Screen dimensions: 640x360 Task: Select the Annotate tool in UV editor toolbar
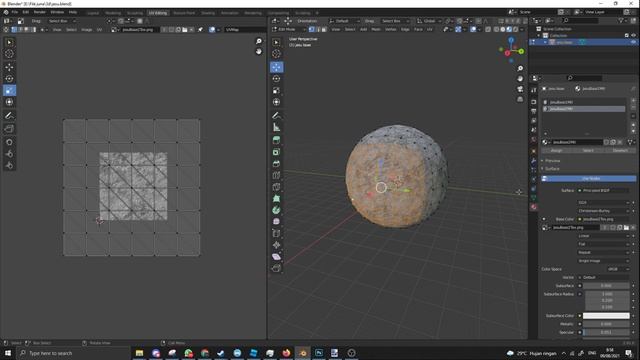pyautogui.click(x=9, y=116)
